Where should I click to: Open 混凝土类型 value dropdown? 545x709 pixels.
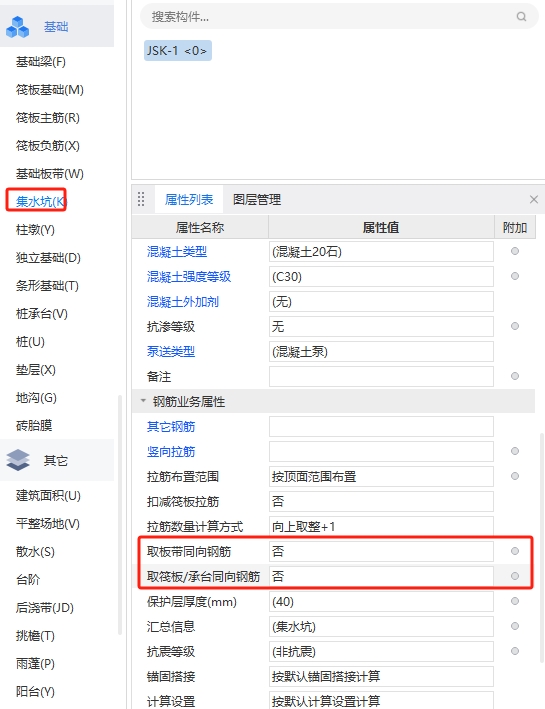click(381, 251)
